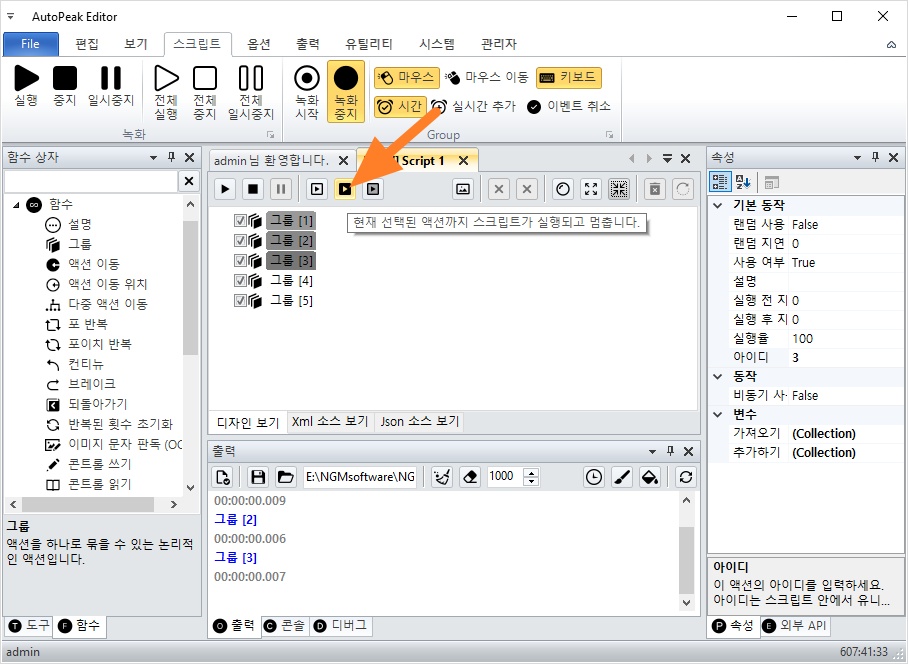Open the 옵션 ribbon tab
The image size is (908, 664).
click(x=259, y=44)
